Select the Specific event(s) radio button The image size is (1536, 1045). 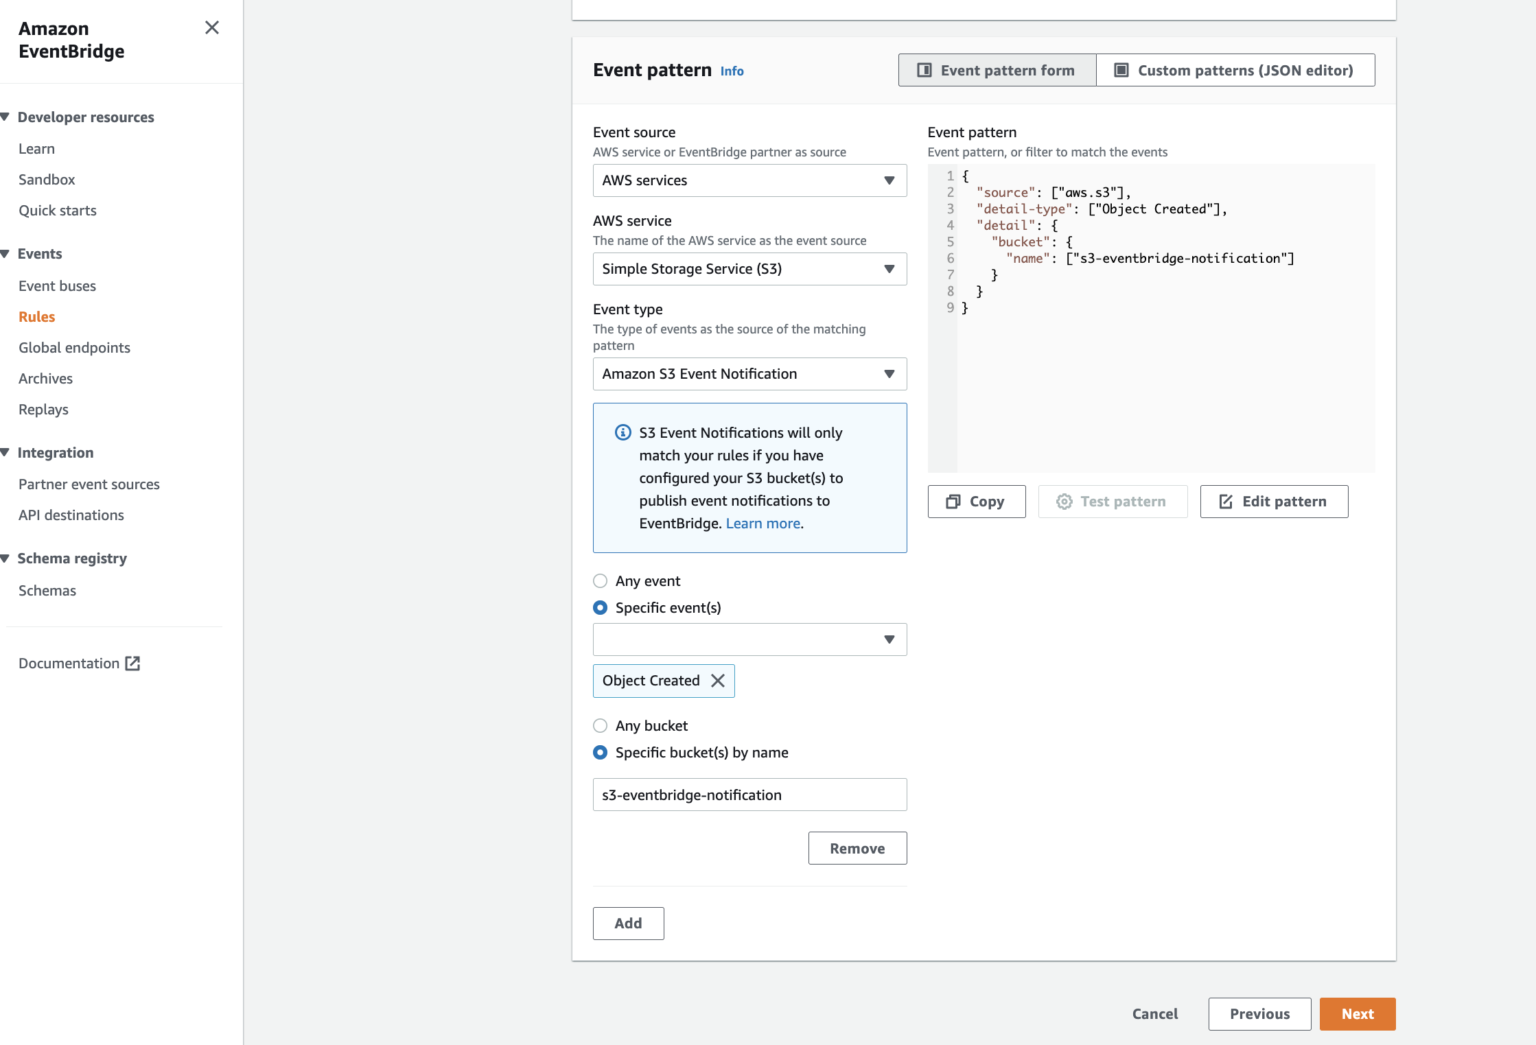(600, 607)
